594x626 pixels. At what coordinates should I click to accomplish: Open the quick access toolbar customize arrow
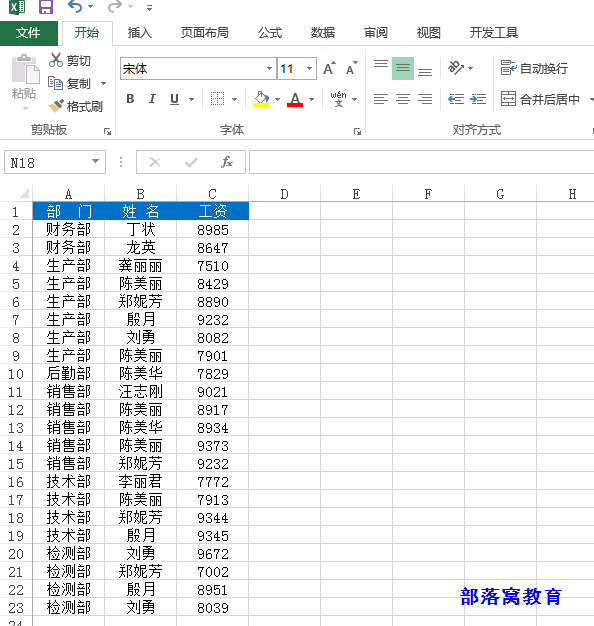[x=149, y=8]
